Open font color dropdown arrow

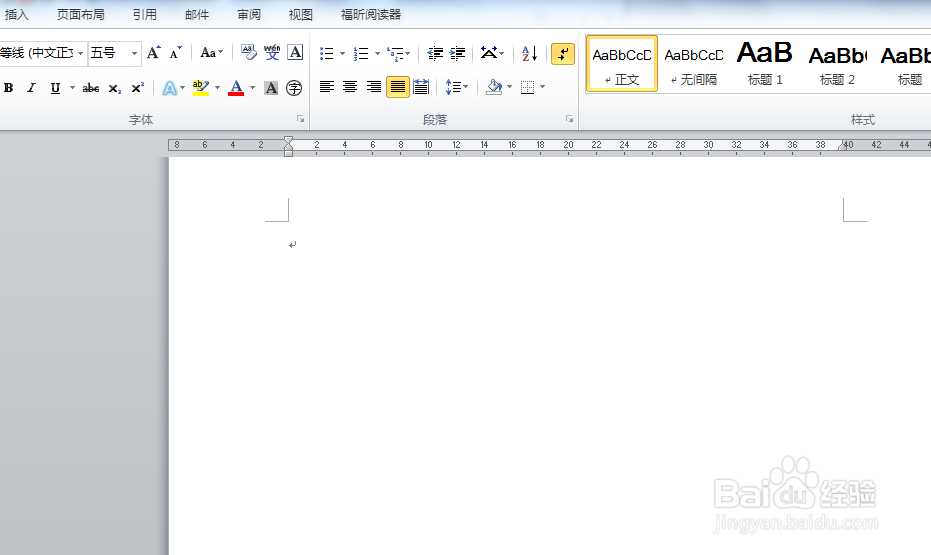pyautogui.click(x=252, y=88)
